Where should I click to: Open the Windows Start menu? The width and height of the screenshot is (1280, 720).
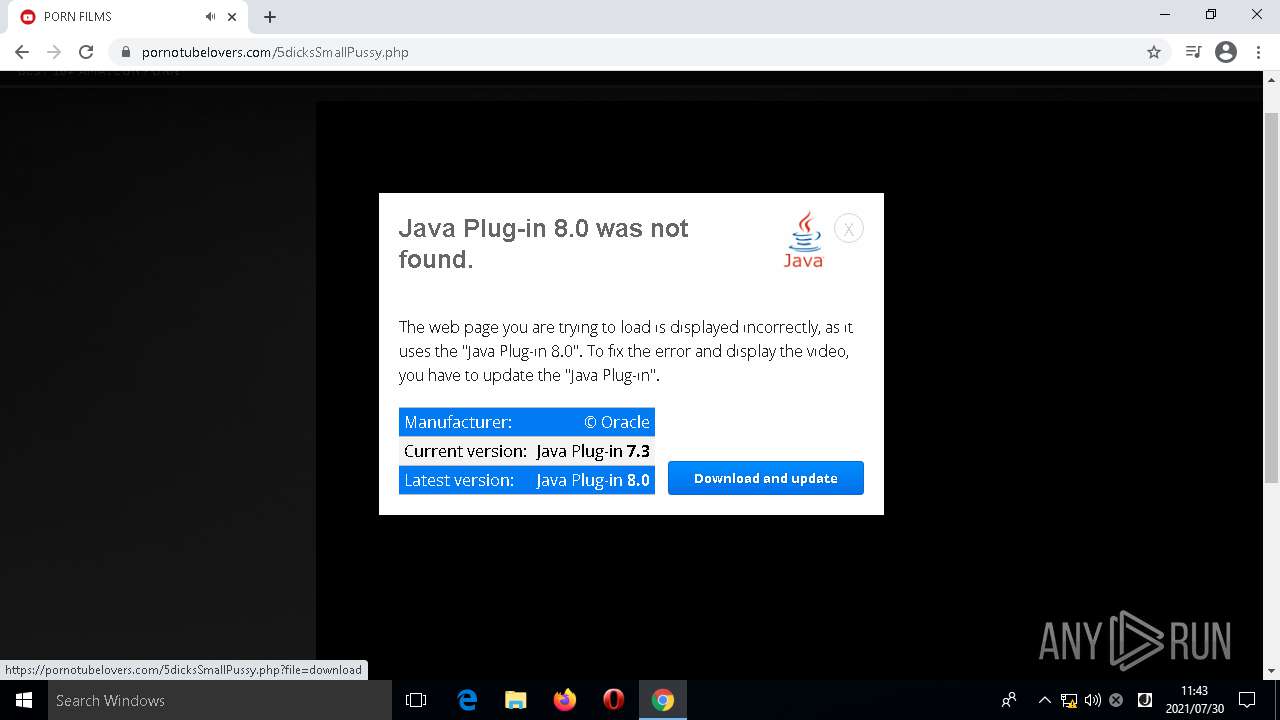(x=24, y=700)
